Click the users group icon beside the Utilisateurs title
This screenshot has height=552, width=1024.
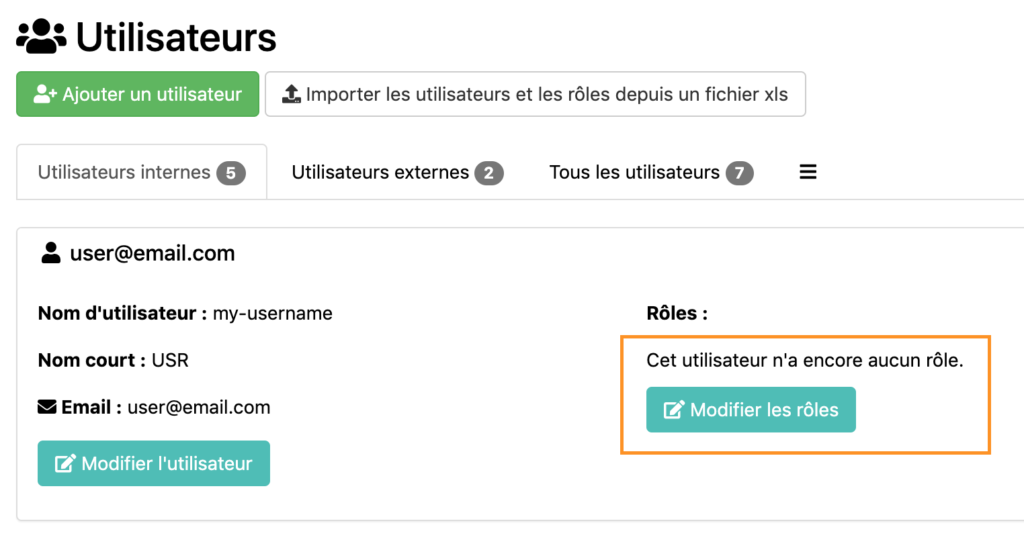point(41,36)
